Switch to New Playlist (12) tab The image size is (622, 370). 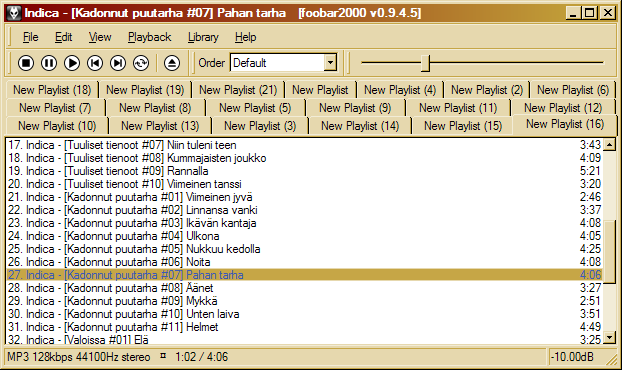(563, 108)
